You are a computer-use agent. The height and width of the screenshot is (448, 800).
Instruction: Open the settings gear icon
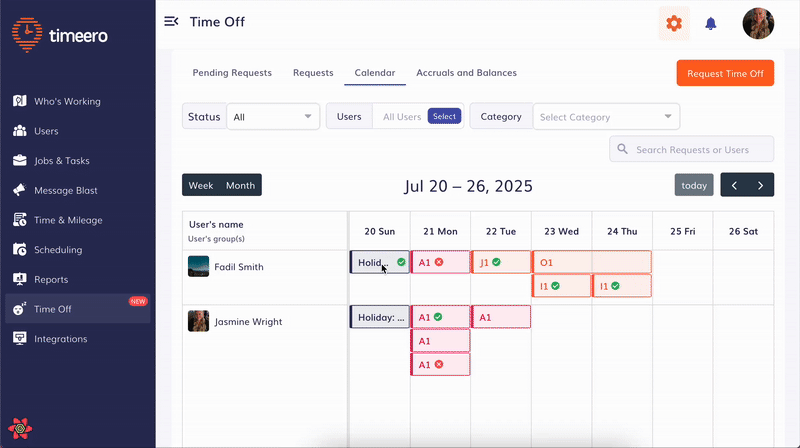pyautogui.click(x=674, y=23)
